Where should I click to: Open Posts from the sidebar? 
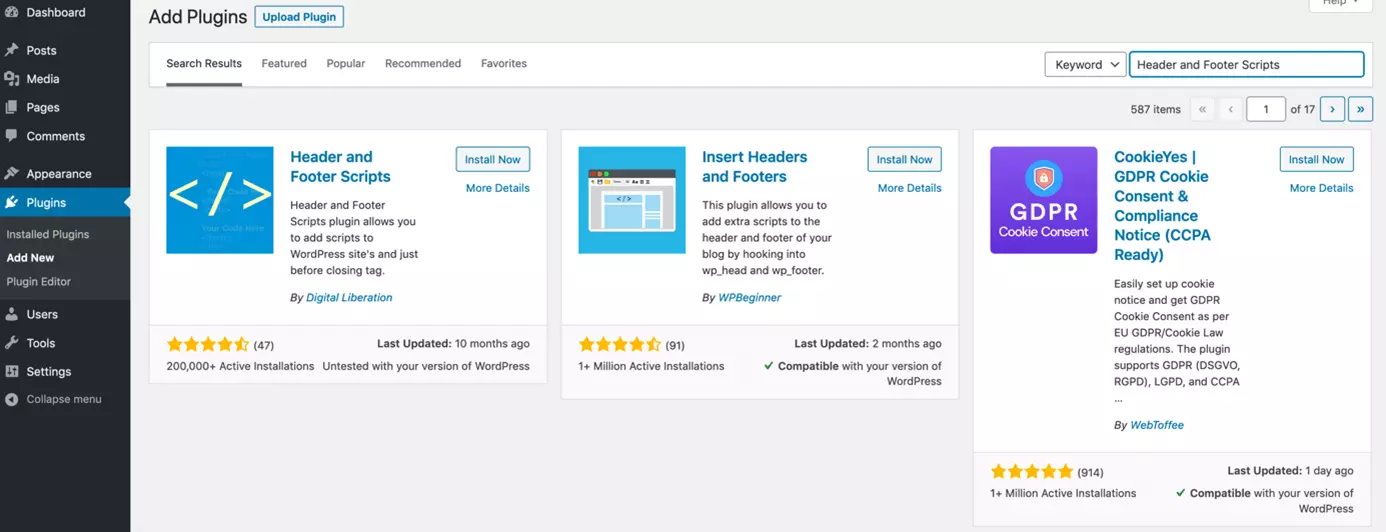(x=41, y=50)
